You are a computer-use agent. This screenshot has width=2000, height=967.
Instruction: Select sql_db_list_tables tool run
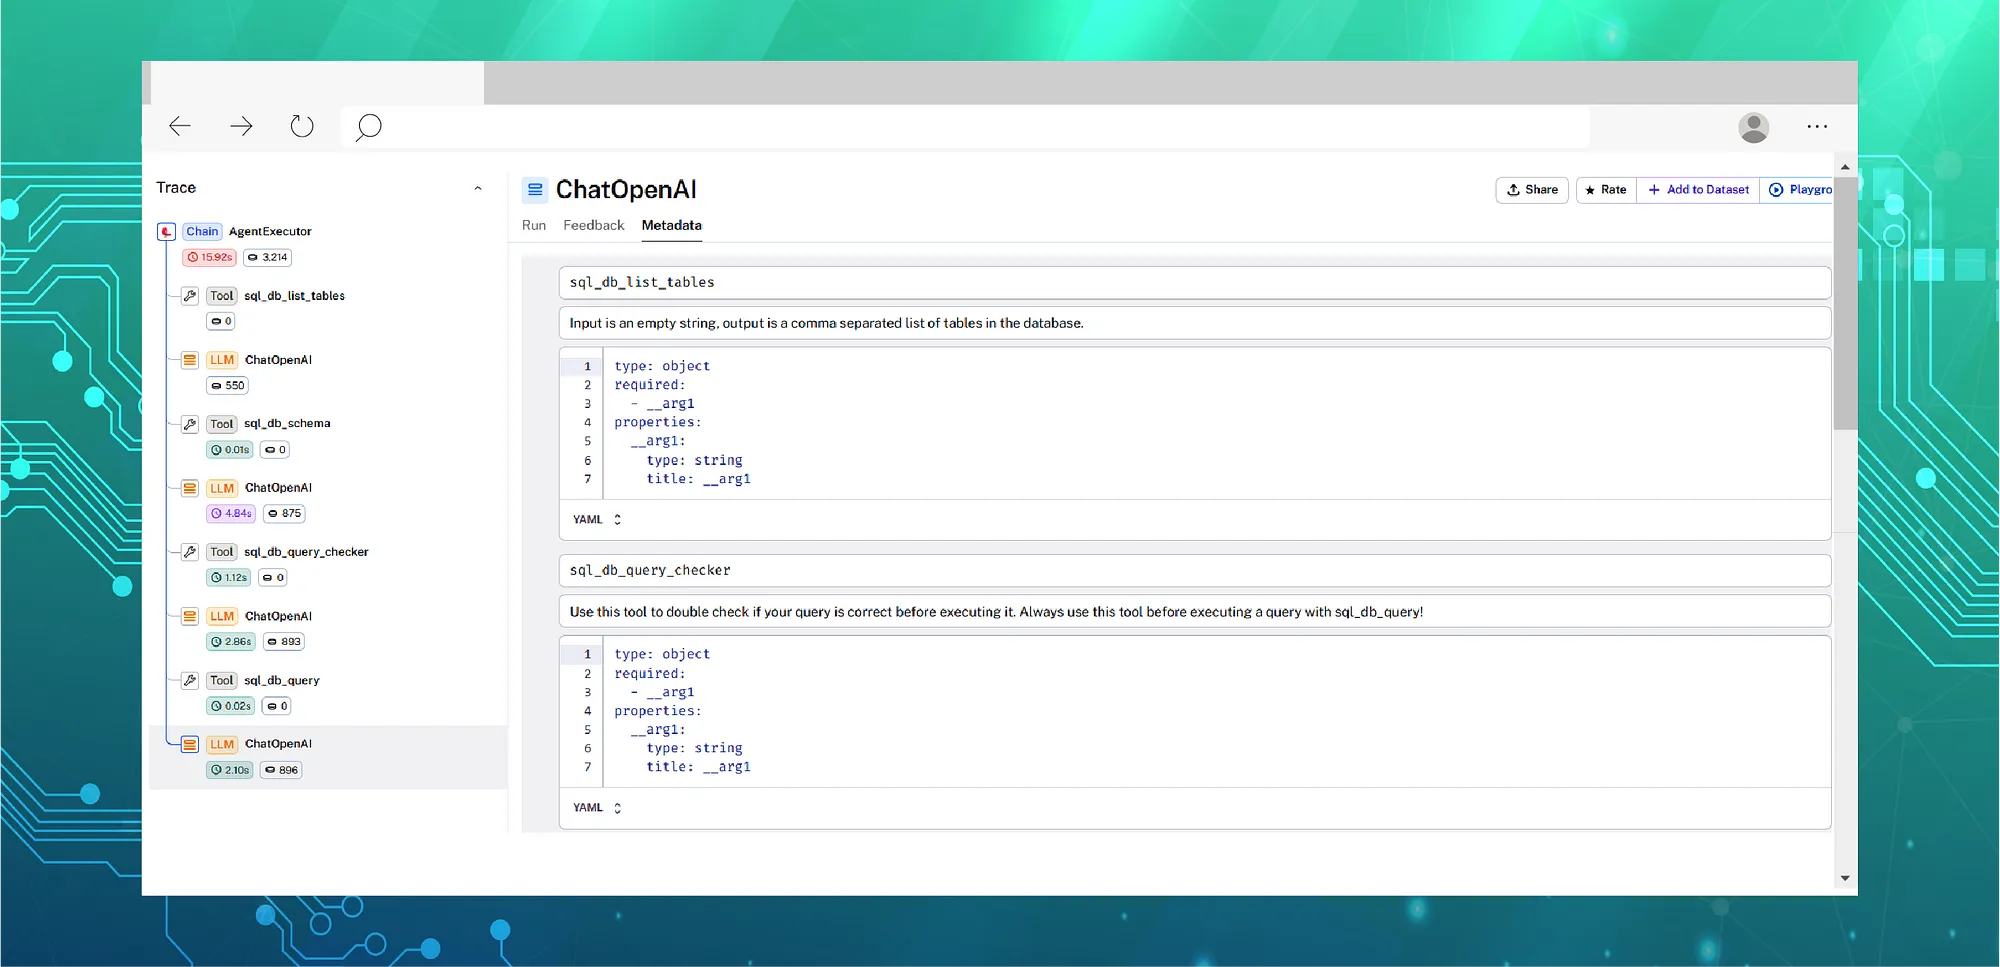[x=294, y=296]
